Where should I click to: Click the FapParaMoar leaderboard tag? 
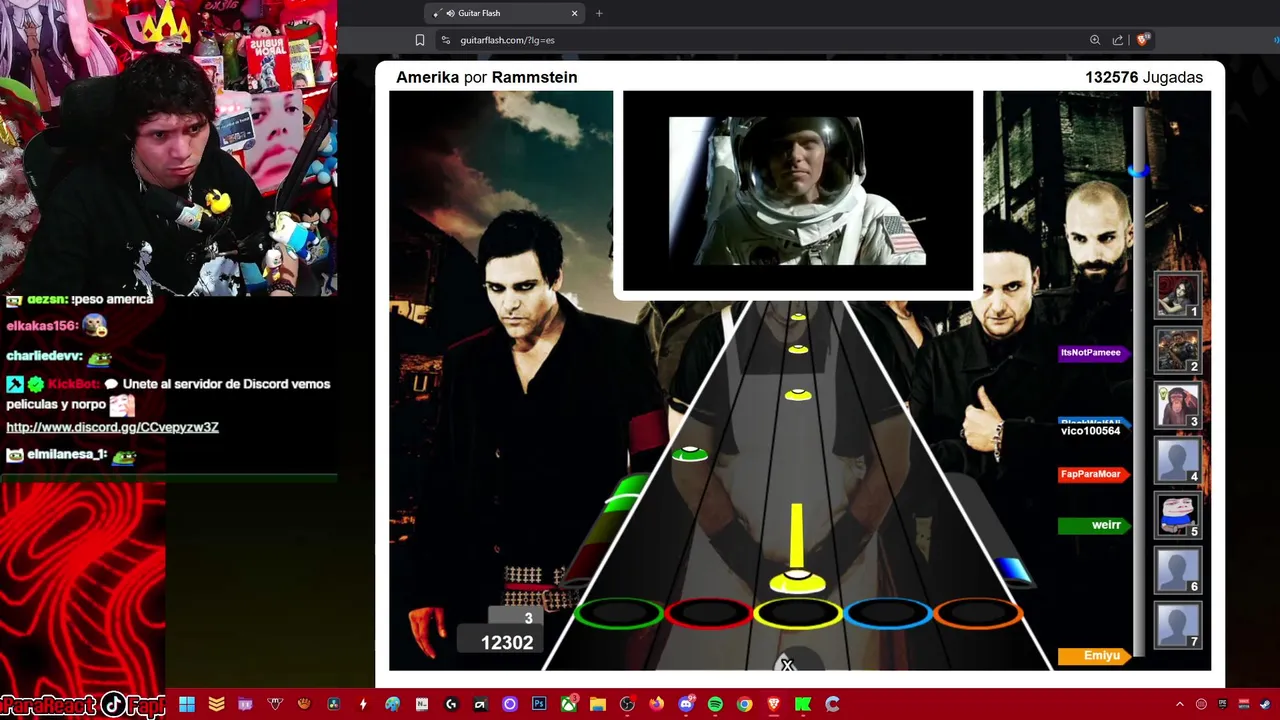pyautogui.click(x=1094, y=474)
